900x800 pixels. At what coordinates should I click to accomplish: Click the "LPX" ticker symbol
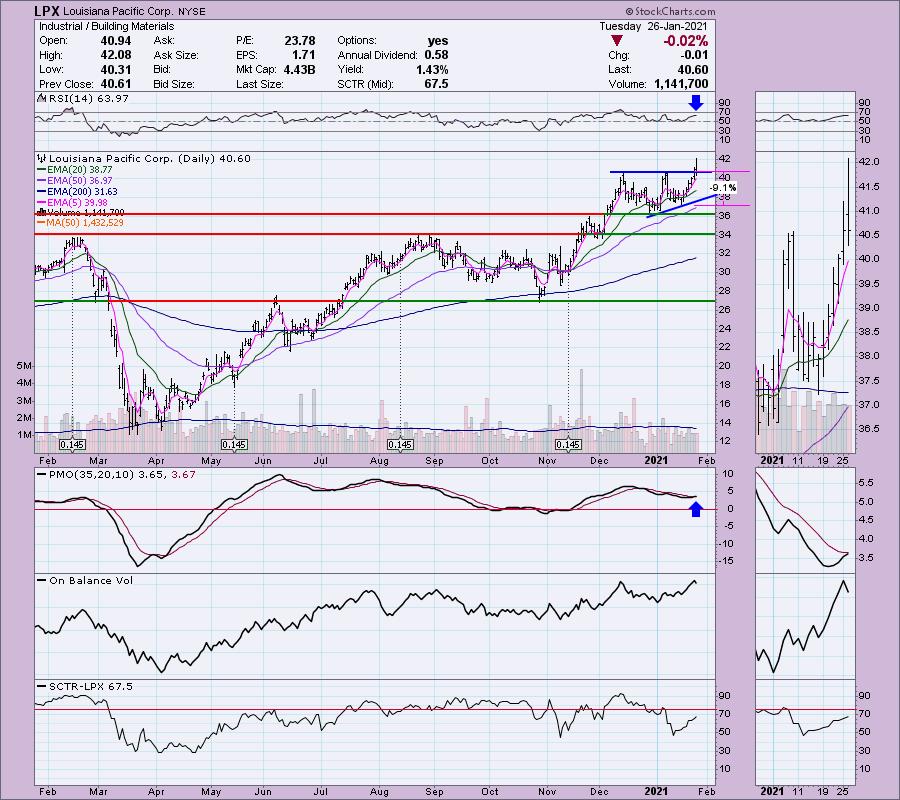click(x=46, y=11)
